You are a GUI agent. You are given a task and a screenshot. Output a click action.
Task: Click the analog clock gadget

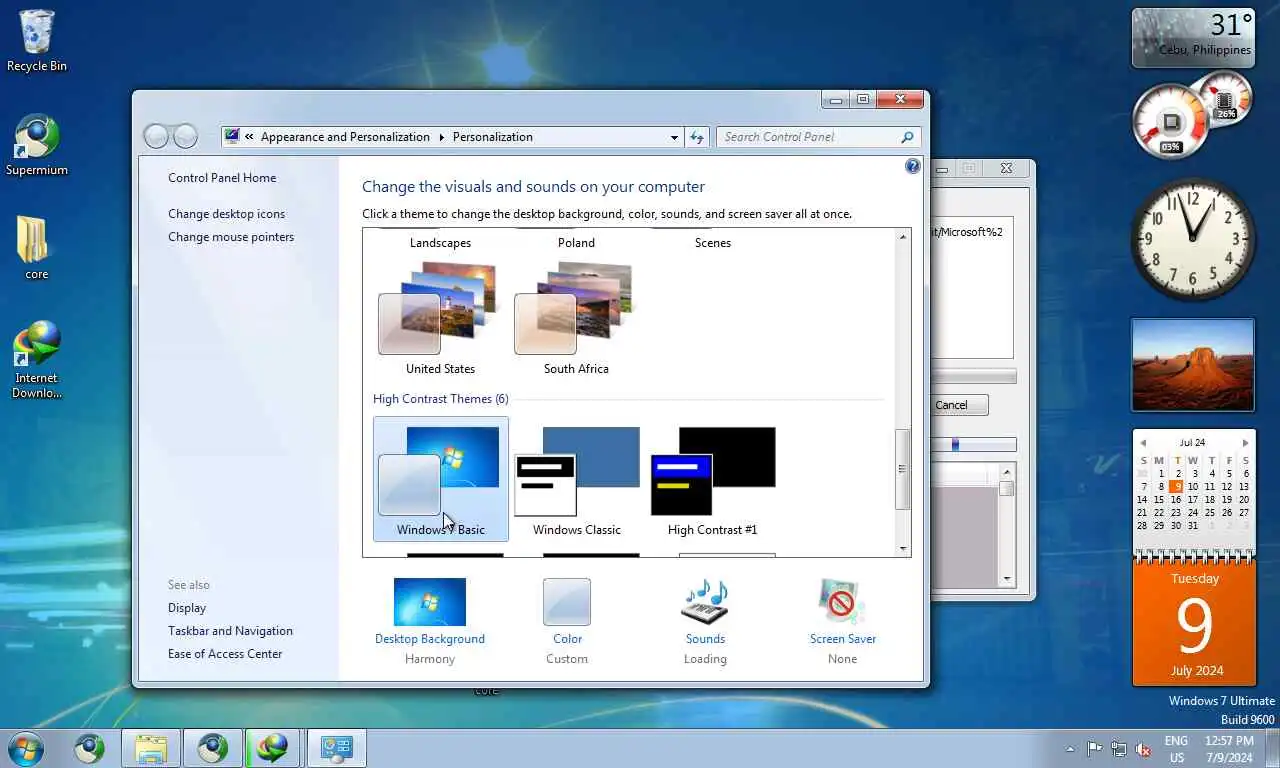[x=1192, y=239]
